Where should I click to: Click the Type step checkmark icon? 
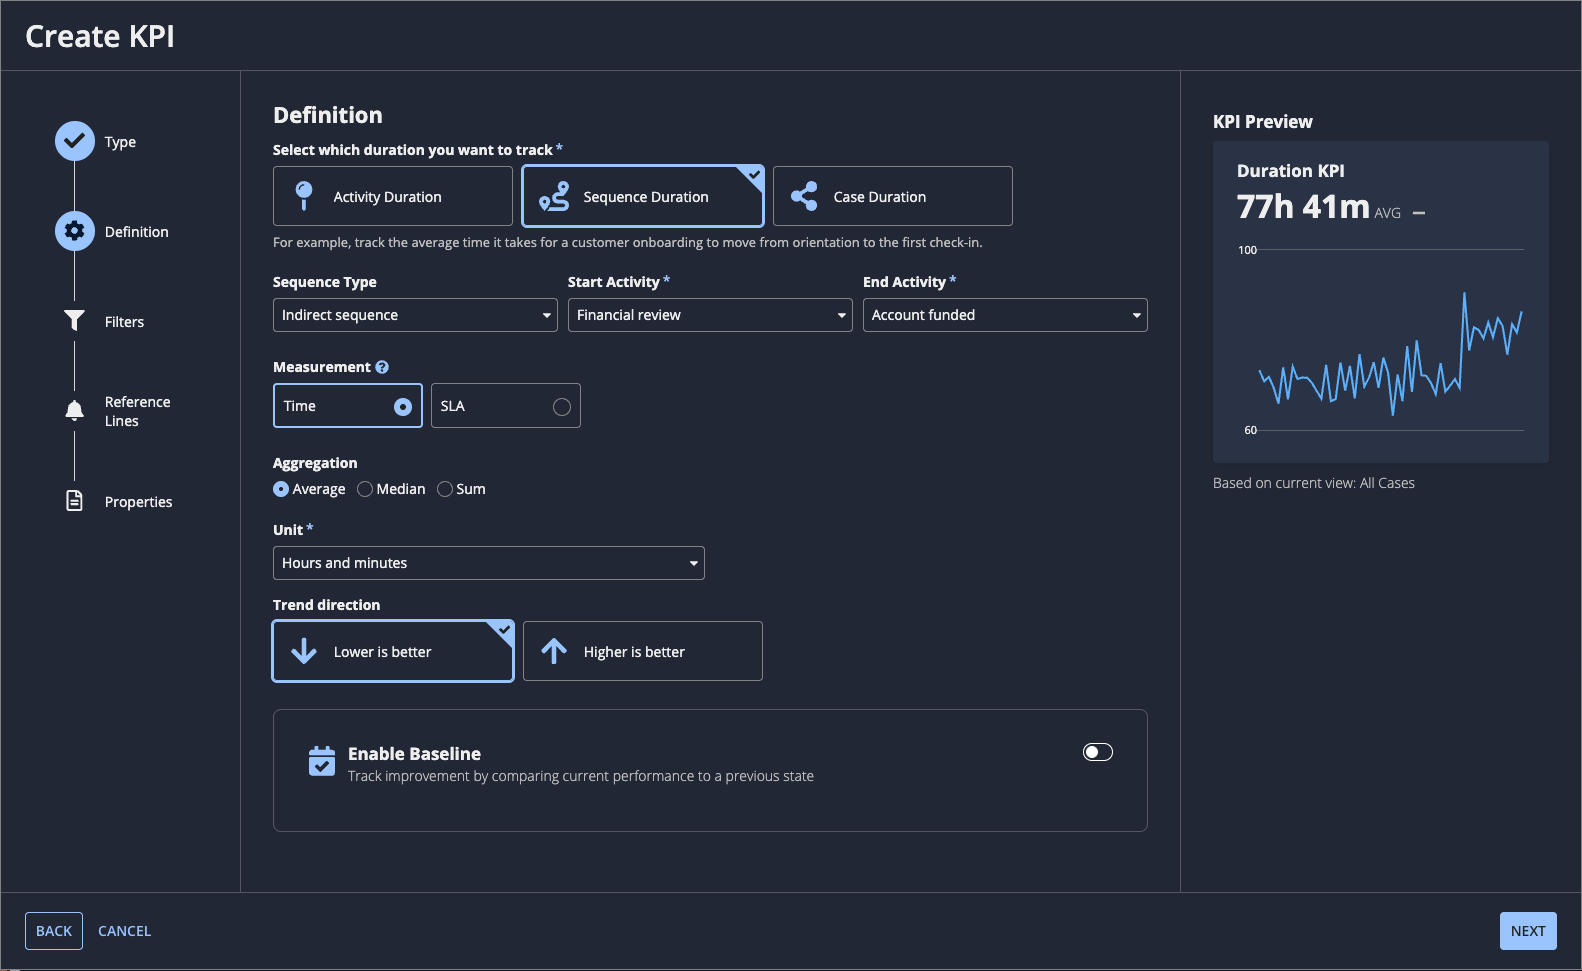(75, 141)
